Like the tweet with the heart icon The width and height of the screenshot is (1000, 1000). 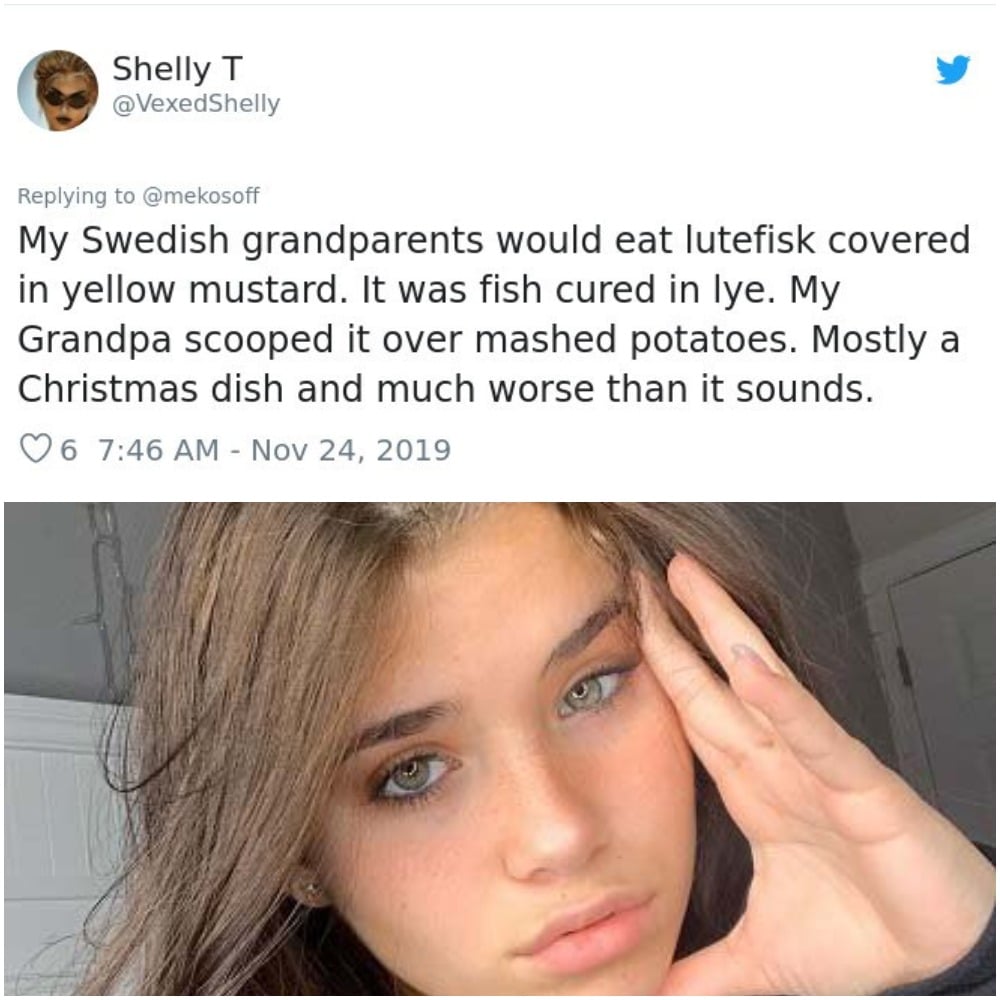[x=35, y=448]
